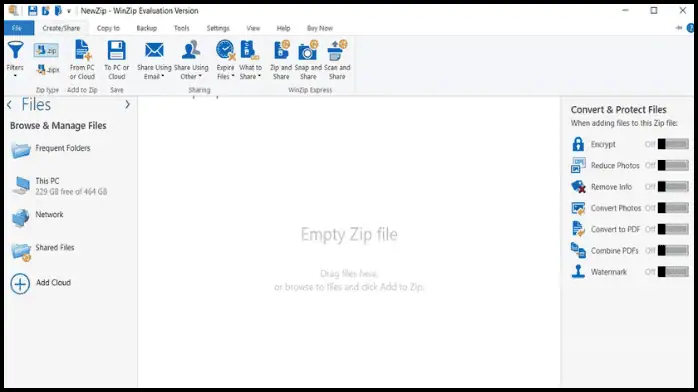Go to previous pane using left chevron
Image resolution: width=698 pixels, height=392 pixels.
click(9, 105)
